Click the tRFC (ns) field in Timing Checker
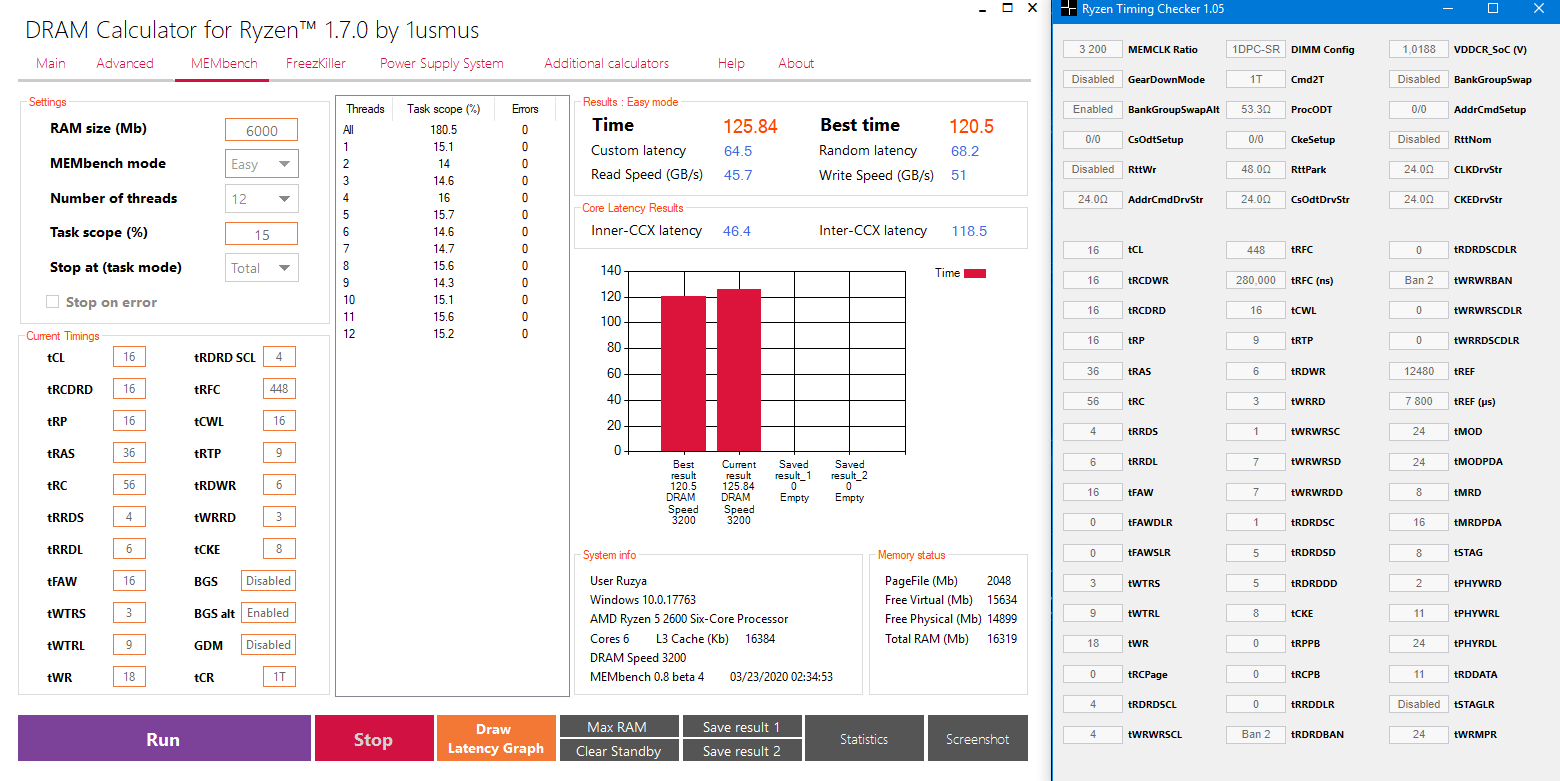 pyautogui.click(x=1256, y=280)
